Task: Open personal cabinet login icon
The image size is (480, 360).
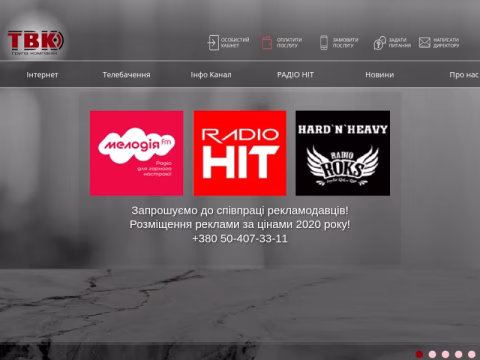Action: (x=213, y=43)
